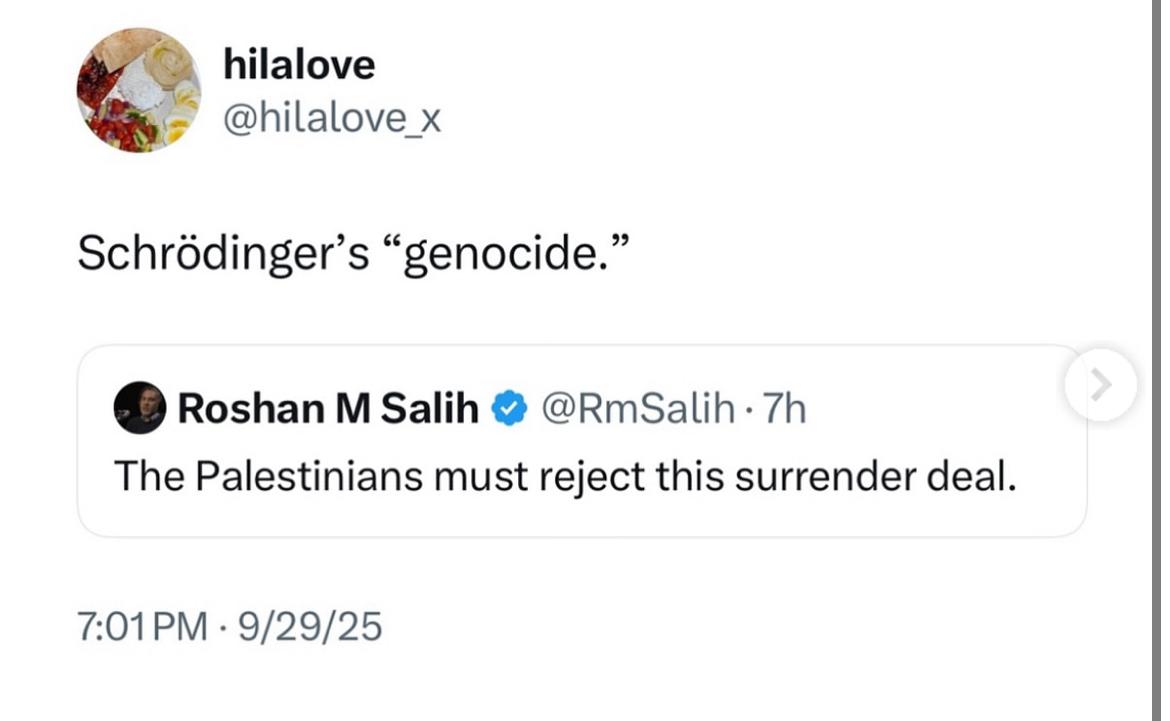Open hilalove's food-plate profile picture
The width and height of the screenshot is (1170, 721).
(x=139, y=90)
